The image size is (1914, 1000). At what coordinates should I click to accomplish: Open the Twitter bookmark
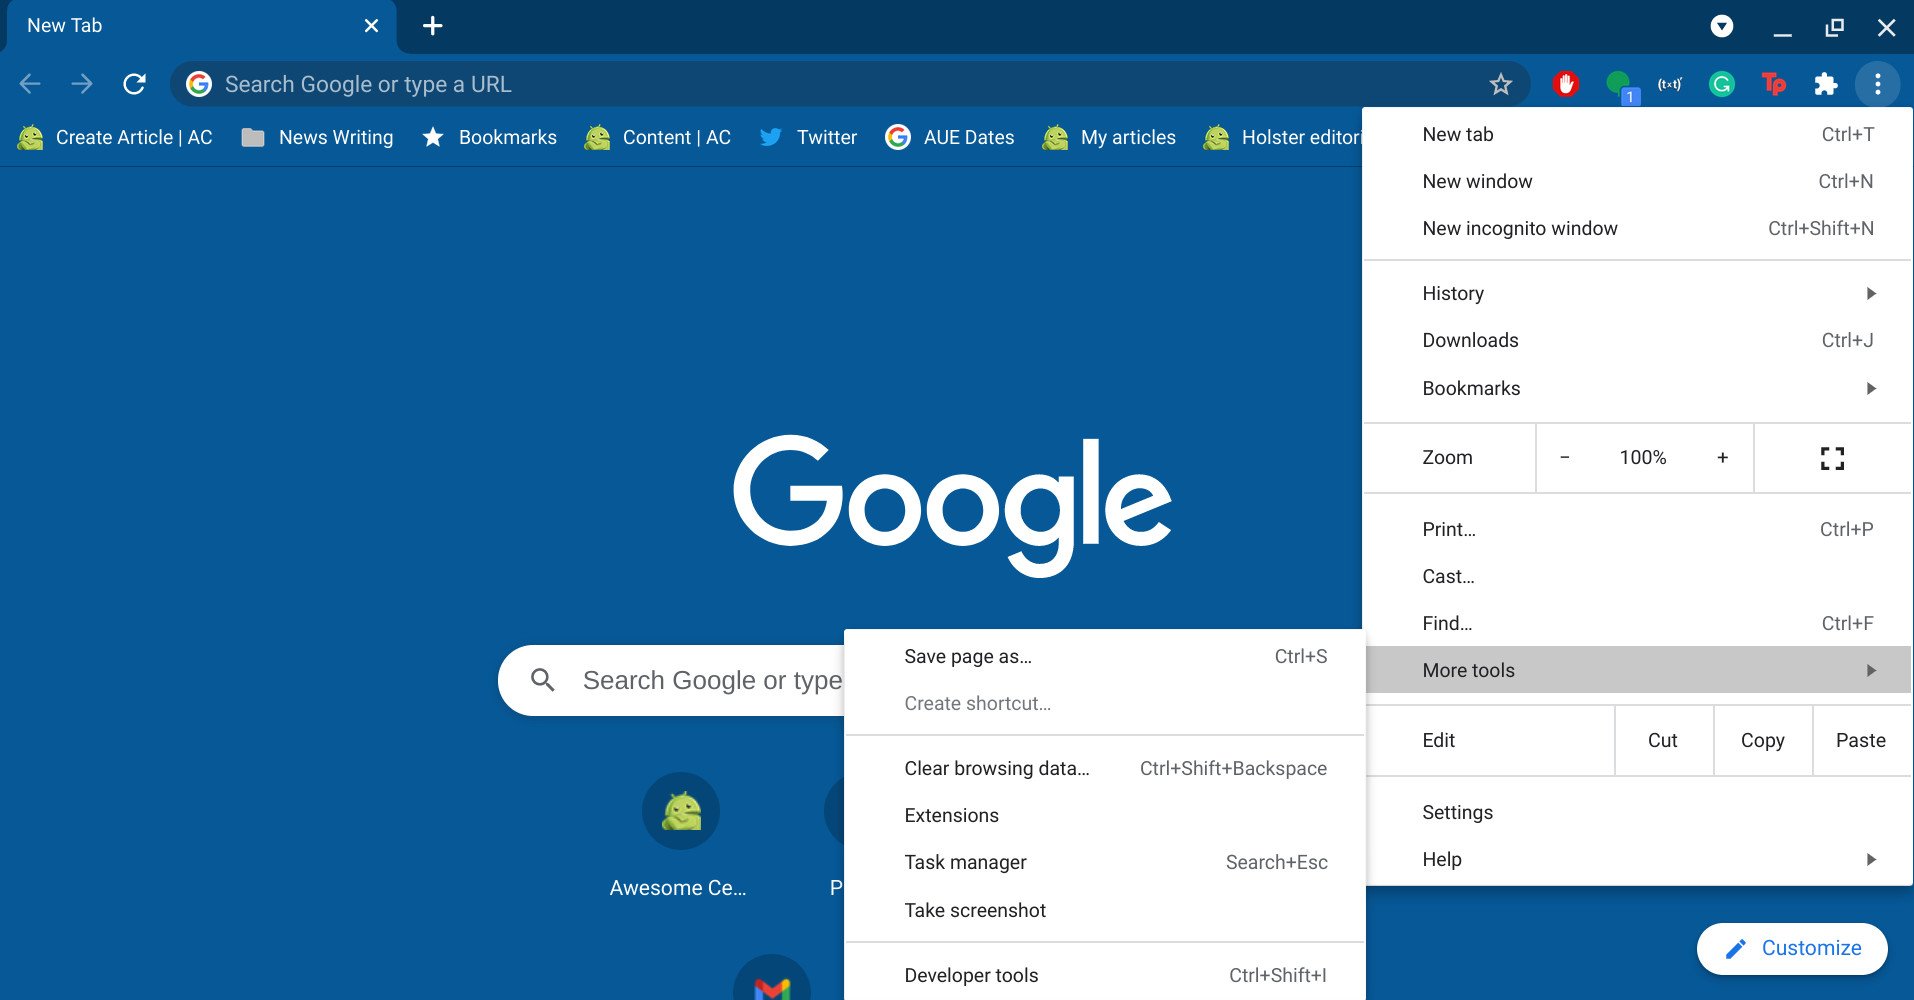[808, 137]
